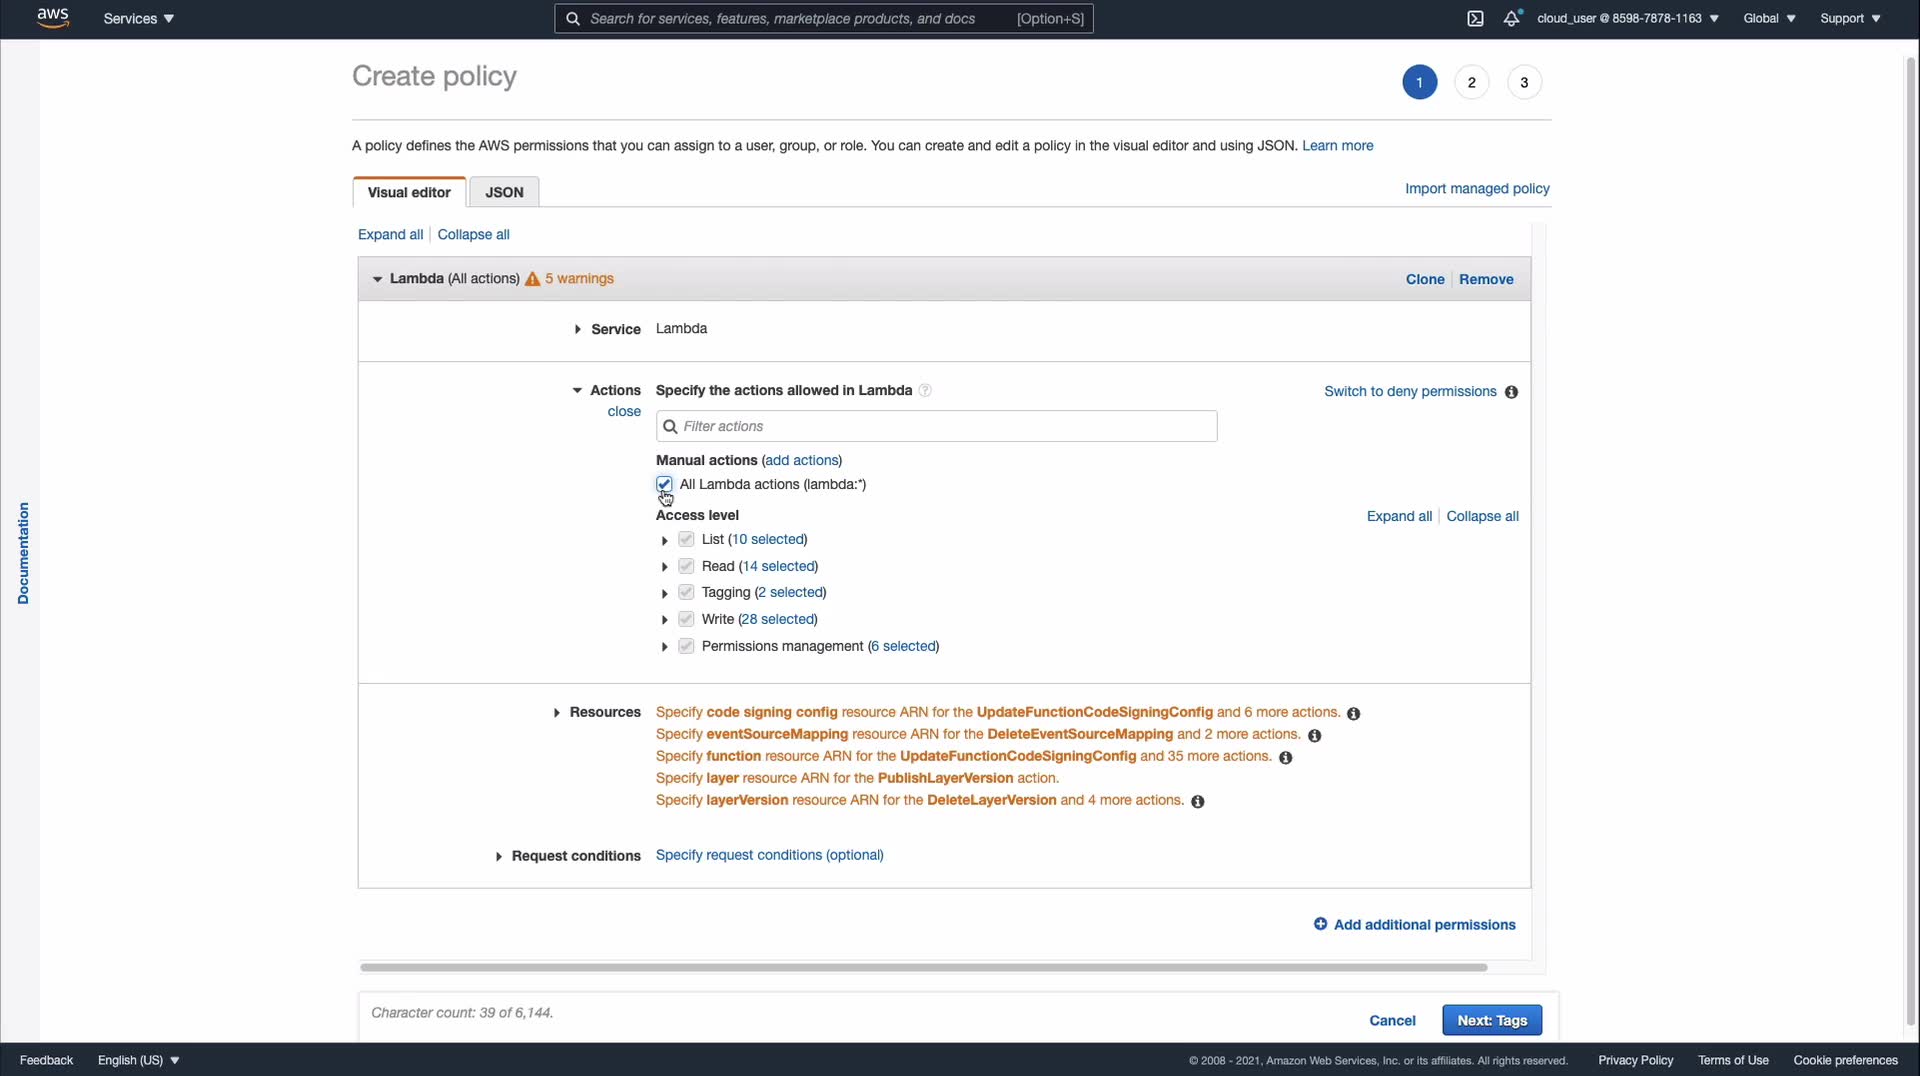Click Collapse all in Access level row
1920x1076 pixels.
pyautogui.click(x=1482, y=516)
